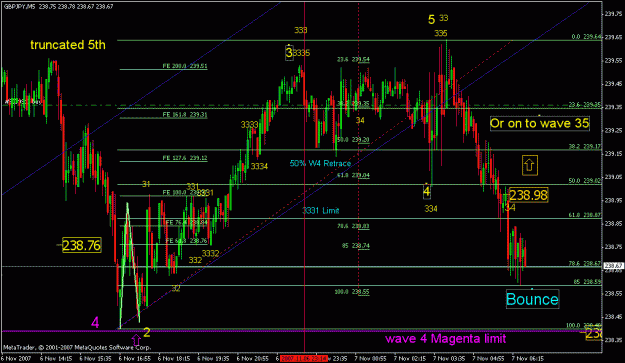Screen dimensions: 625x363
Task: Click the current price marker on price axis
Action: tap(614, 266)
